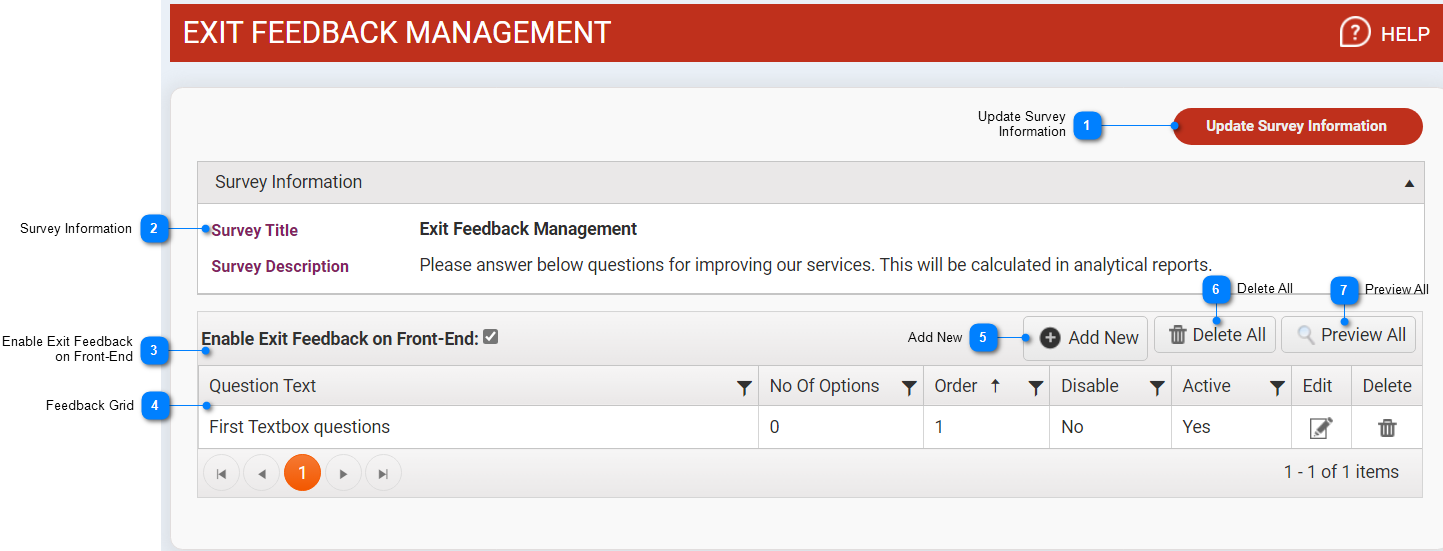Go to the first page of results
Image resolution: width=1443 pixels, height=551 pixels.
(x=221, y=473)
